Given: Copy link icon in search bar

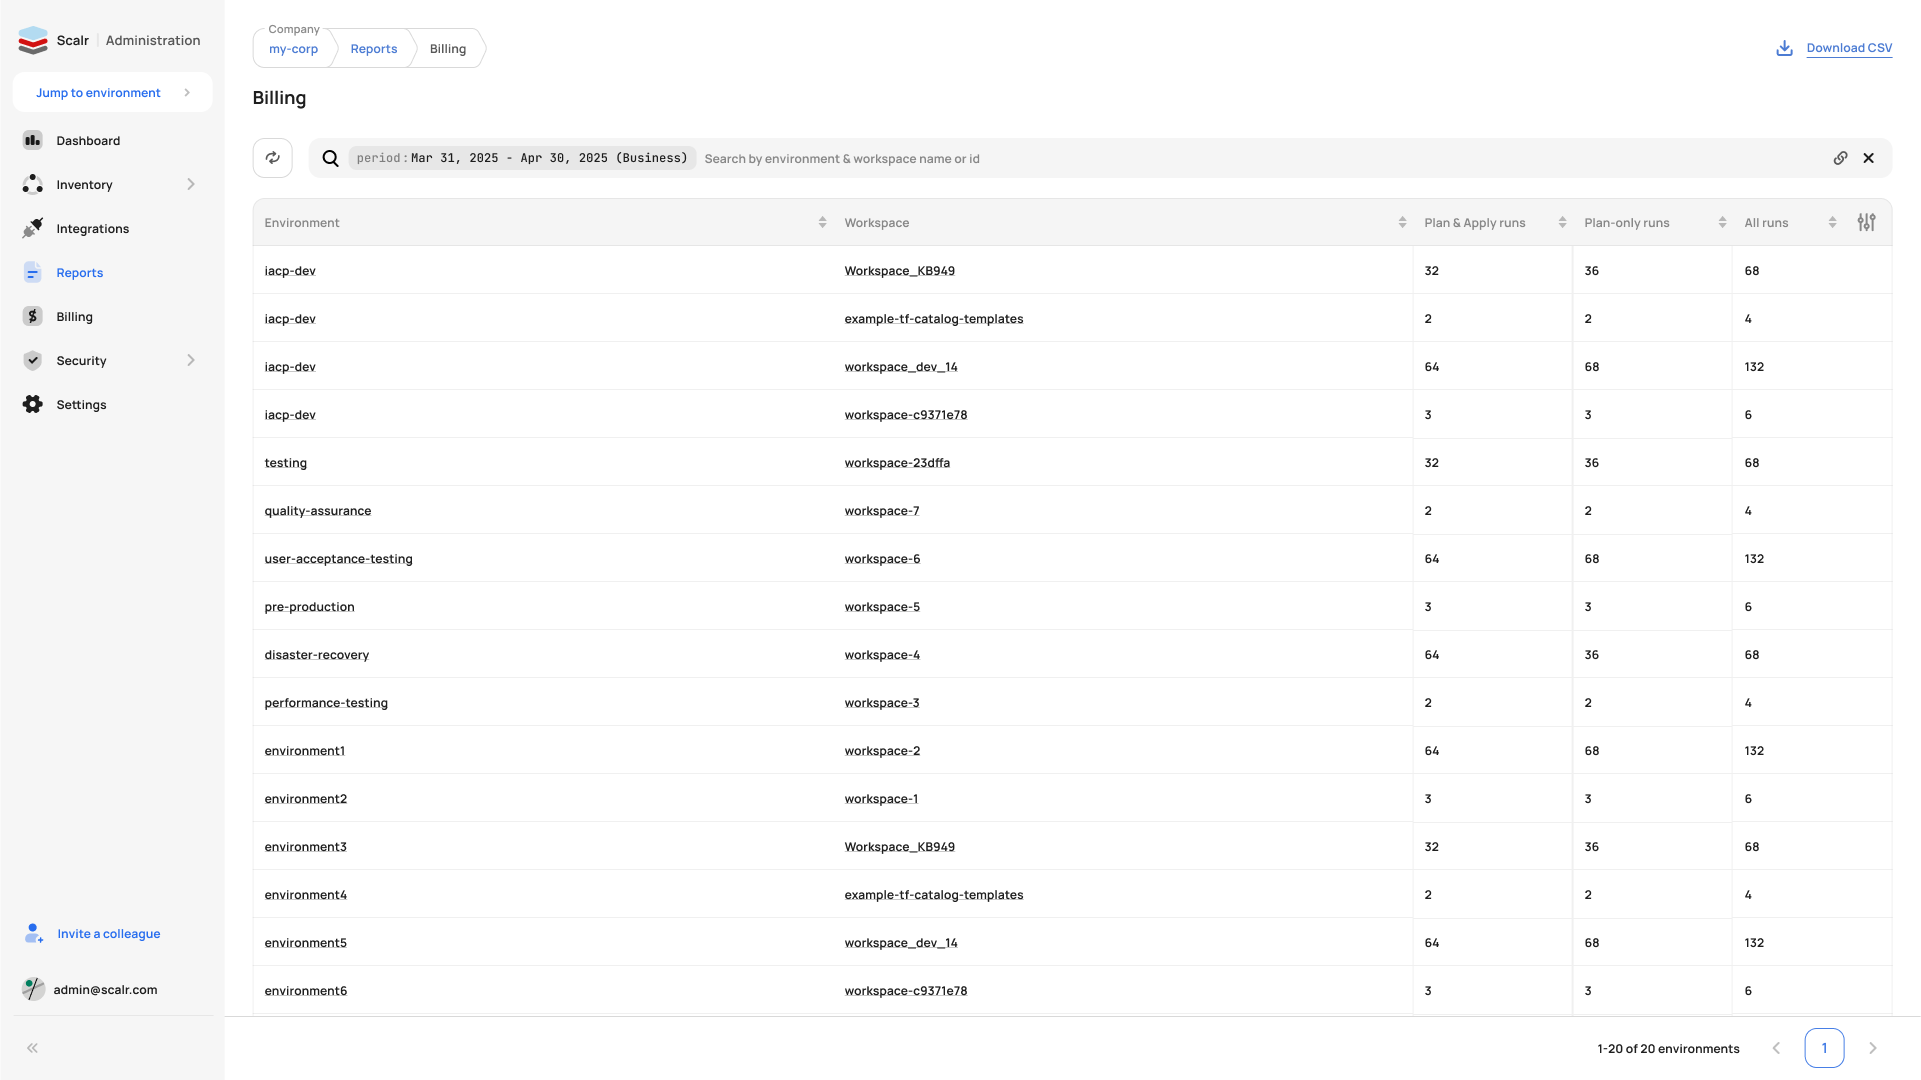Looking at the screenshot, I should tap(1840, 158).
